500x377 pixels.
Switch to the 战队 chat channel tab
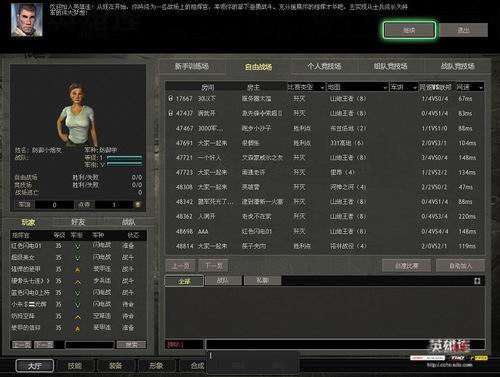pos(223,280)
